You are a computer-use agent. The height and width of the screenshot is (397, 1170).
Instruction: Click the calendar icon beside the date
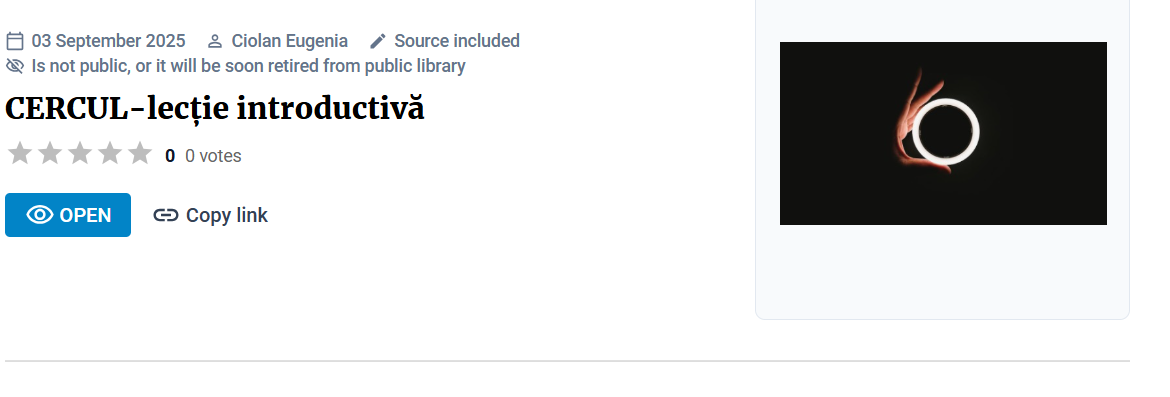pos(15,40)
